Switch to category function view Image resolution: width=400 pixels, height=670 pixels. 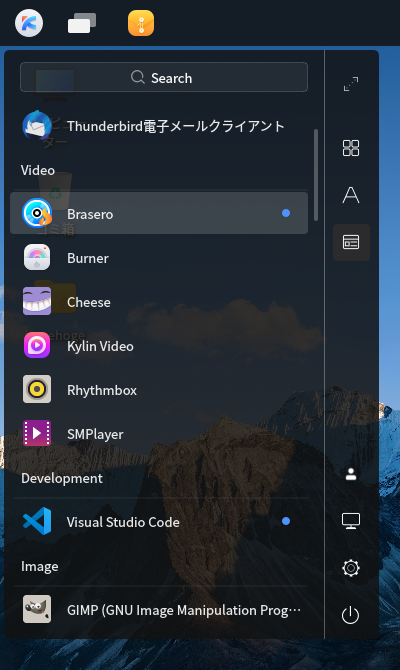[351, 242]
